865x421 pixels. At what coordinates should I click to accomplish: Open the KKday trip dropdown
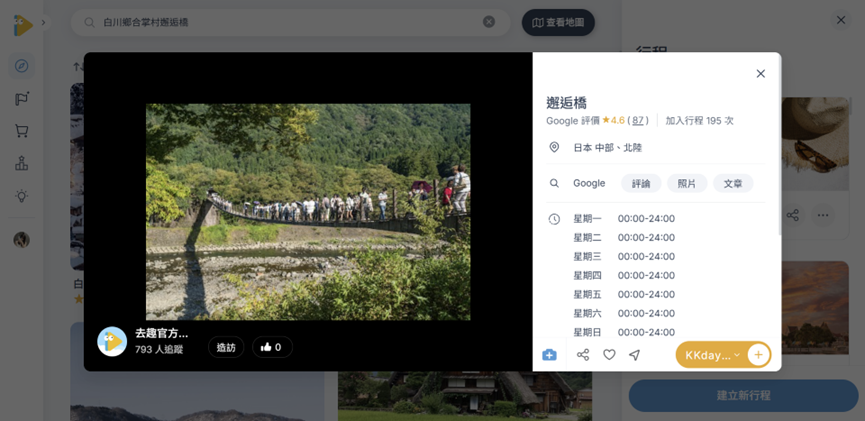[712, 355]
